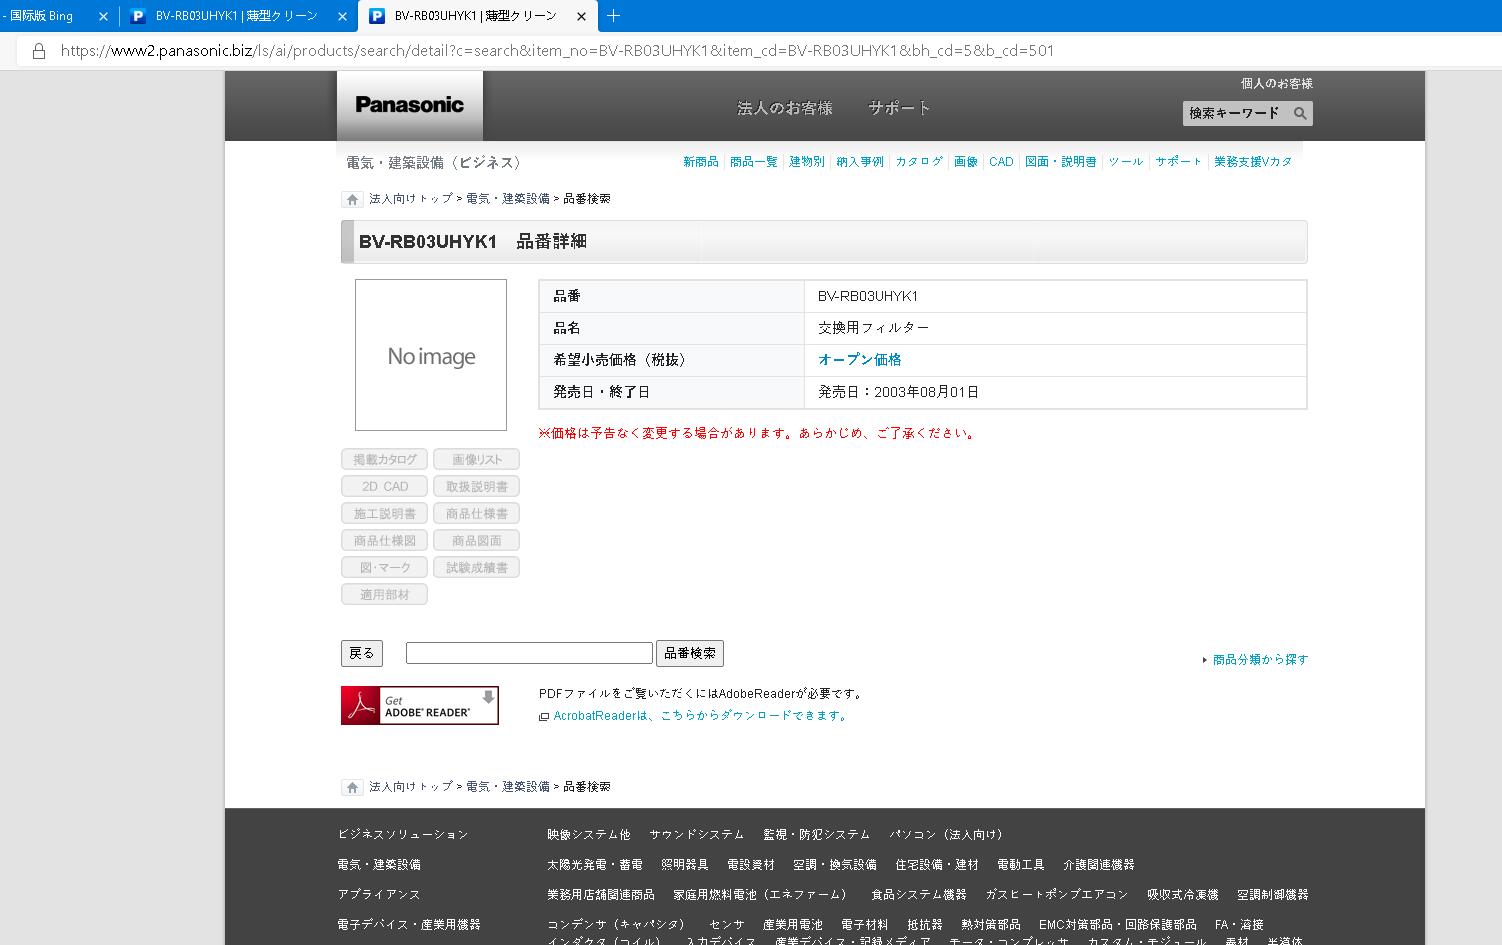
Task: Click the No image product thumbnail
Action: coord(431,355)
